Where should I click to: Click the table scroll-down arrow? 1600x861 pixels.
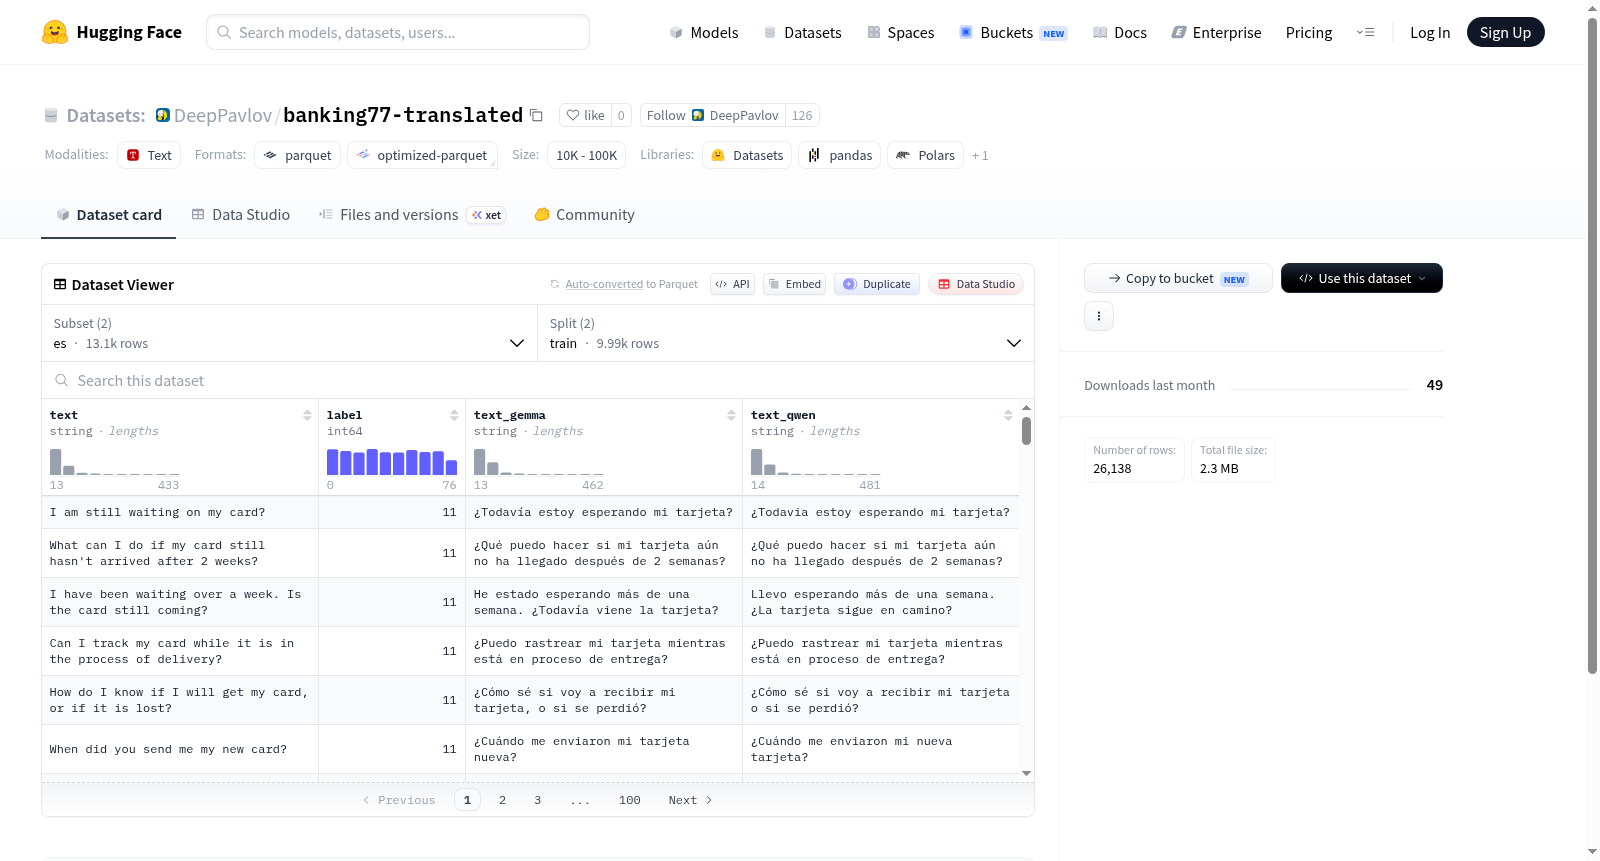(1026, 773)
